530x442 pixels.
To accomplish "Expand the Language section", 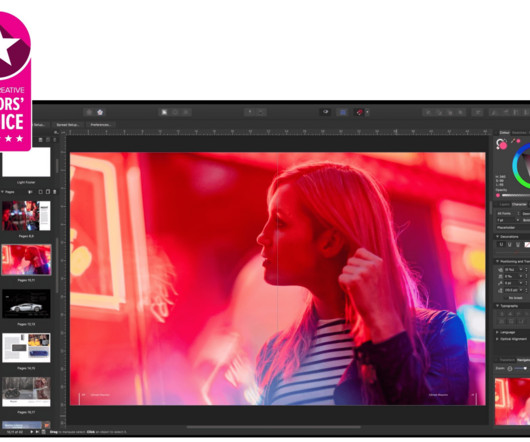I will pyautogui.click(x=497, y=332).
